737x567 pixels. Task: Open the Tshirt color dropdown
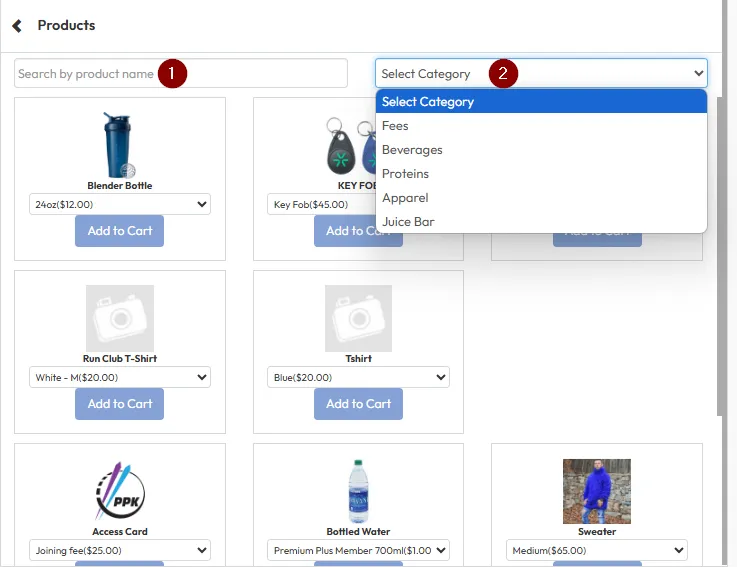[x=359, y=378]
